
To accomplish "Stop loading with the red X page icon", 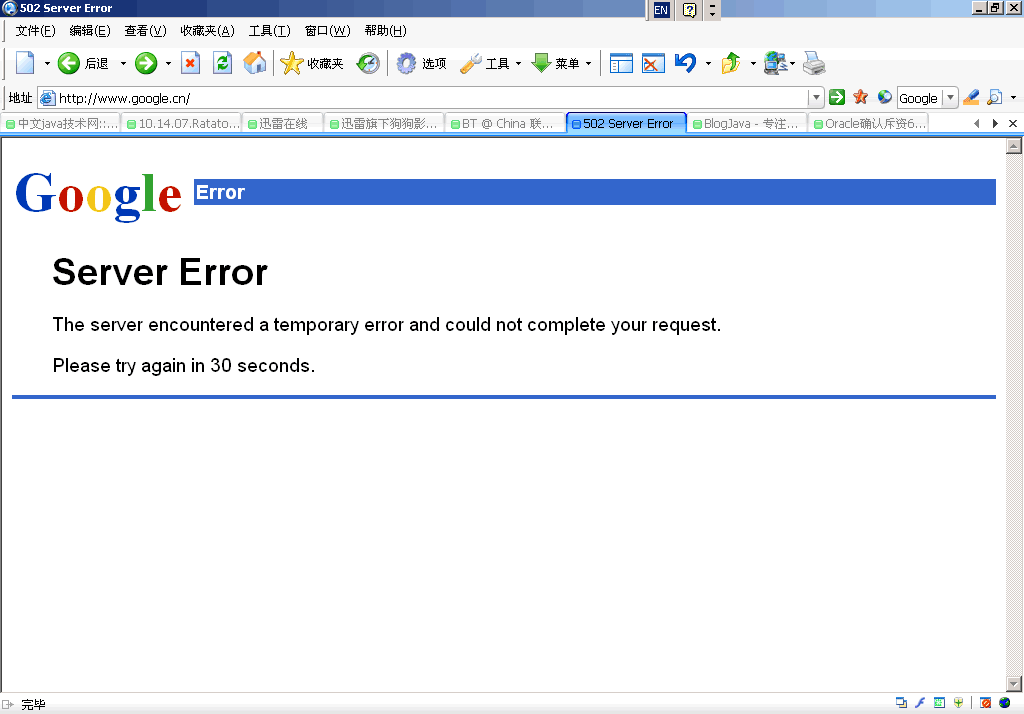I will click(190, 63).
